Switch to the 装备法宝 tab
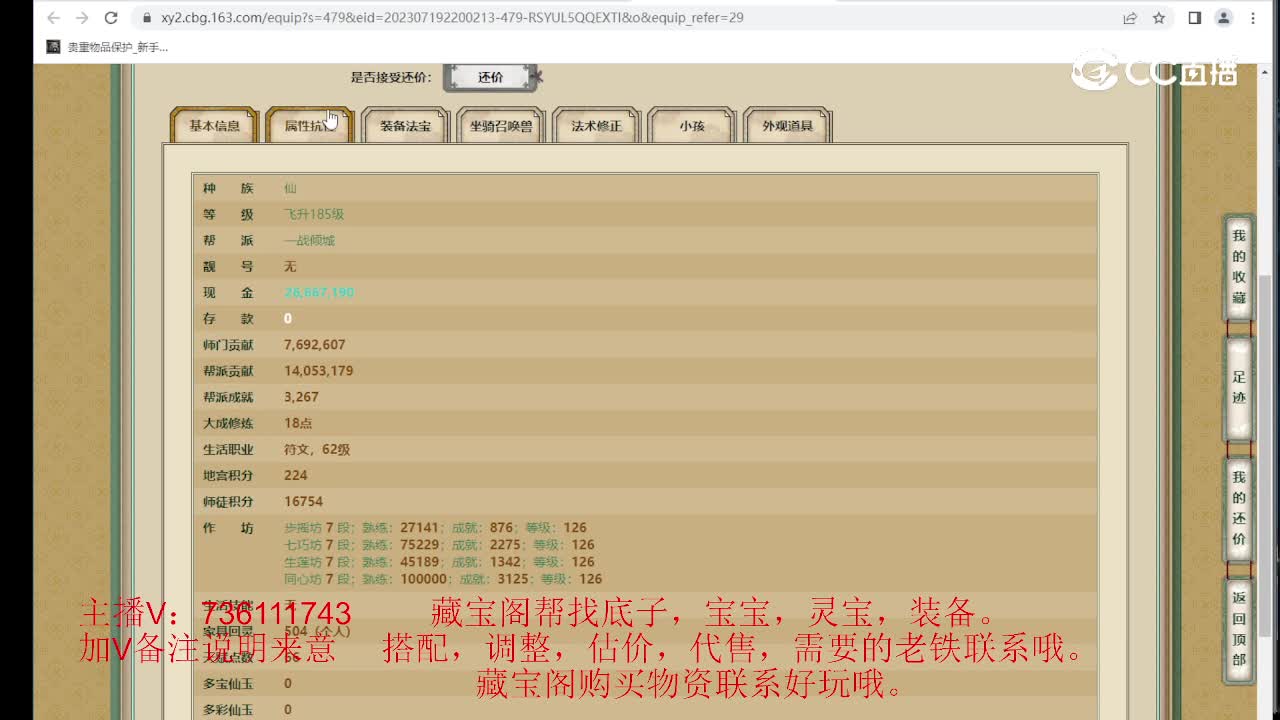 (404, 126)
